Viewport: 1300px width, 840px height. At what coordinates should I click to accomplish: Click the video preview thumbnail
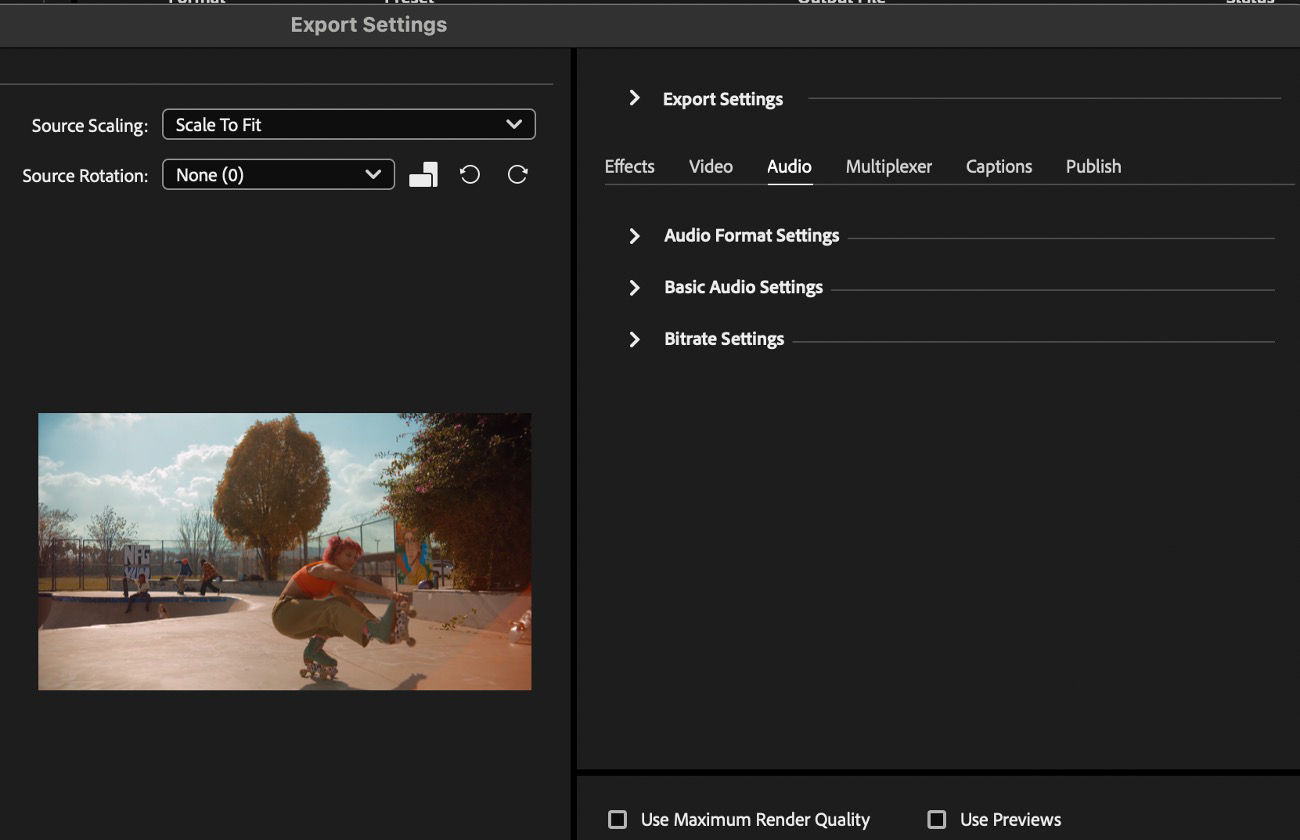[x=284, y=551]
